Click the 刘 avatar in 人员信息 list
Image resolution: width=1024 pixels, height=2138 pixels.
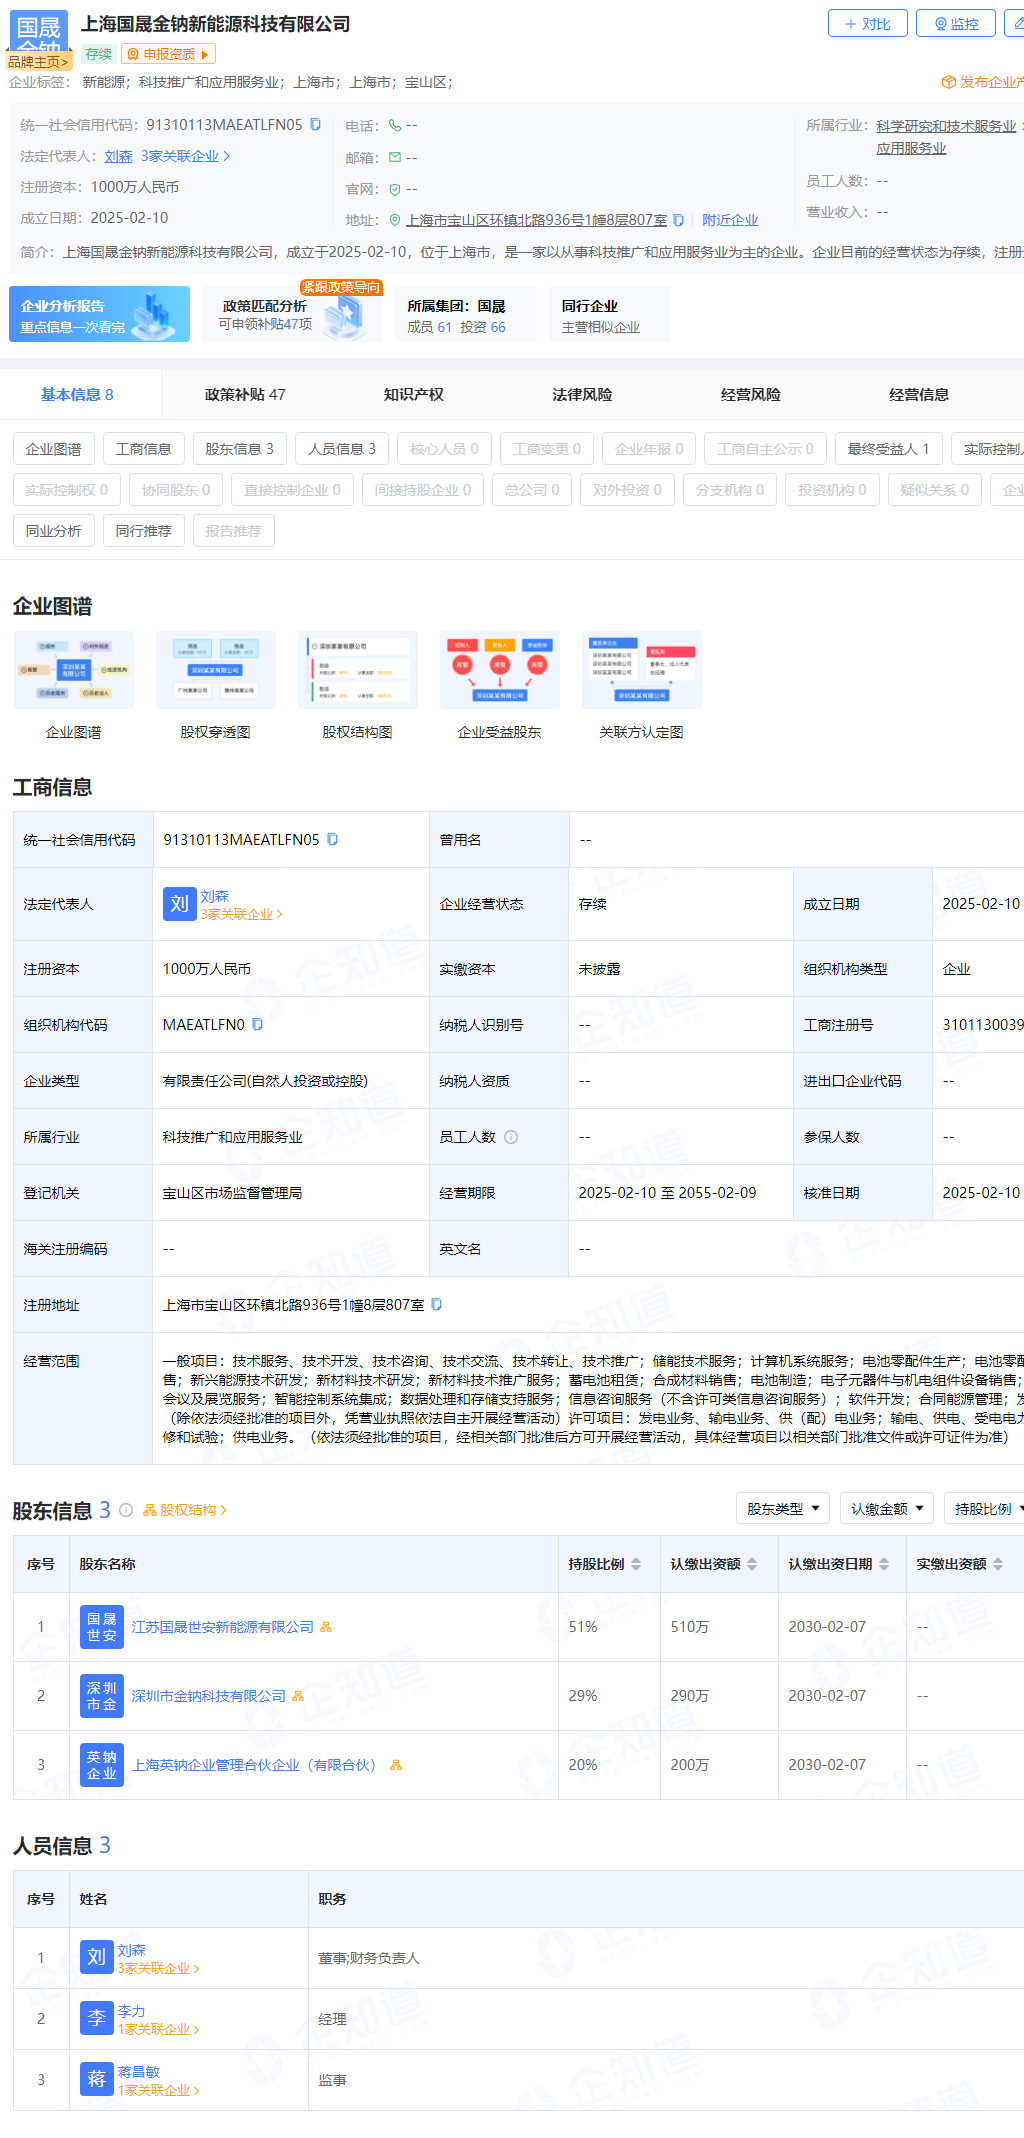[x=96, y=1958]
